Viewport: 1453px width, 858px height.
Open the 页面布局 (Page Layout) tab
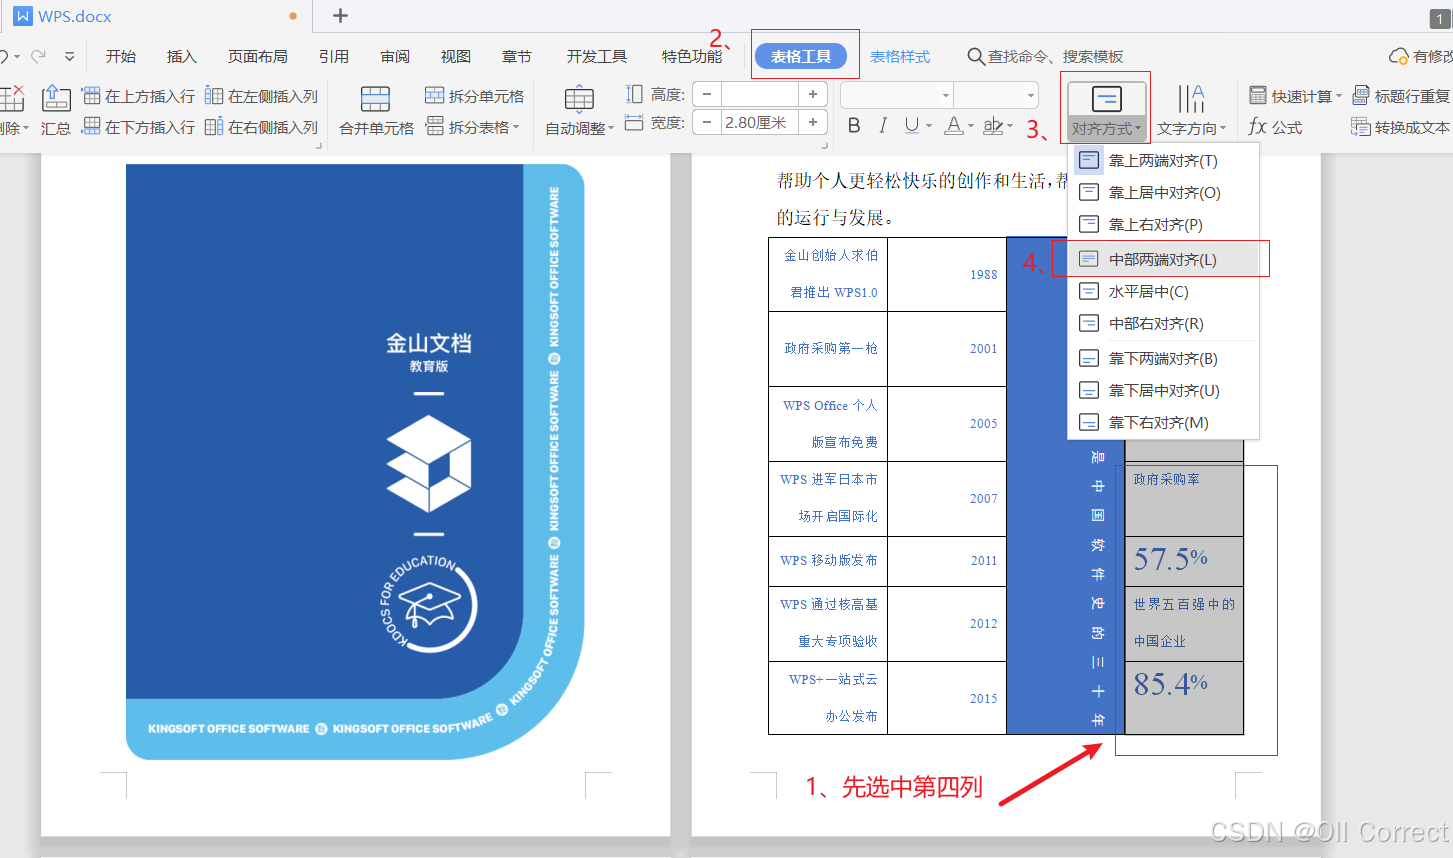pyautogui.click(x=257, y=56)
